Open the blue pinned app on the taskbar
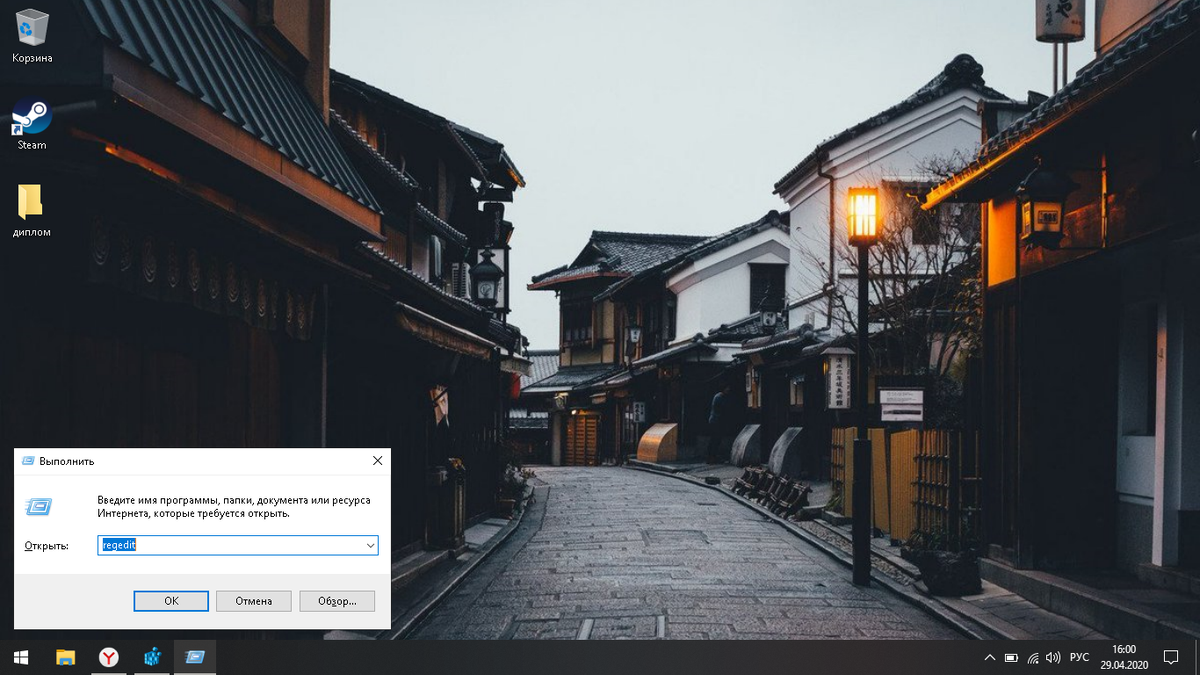Screen dimensions: 1200x675 coord(152,657)
